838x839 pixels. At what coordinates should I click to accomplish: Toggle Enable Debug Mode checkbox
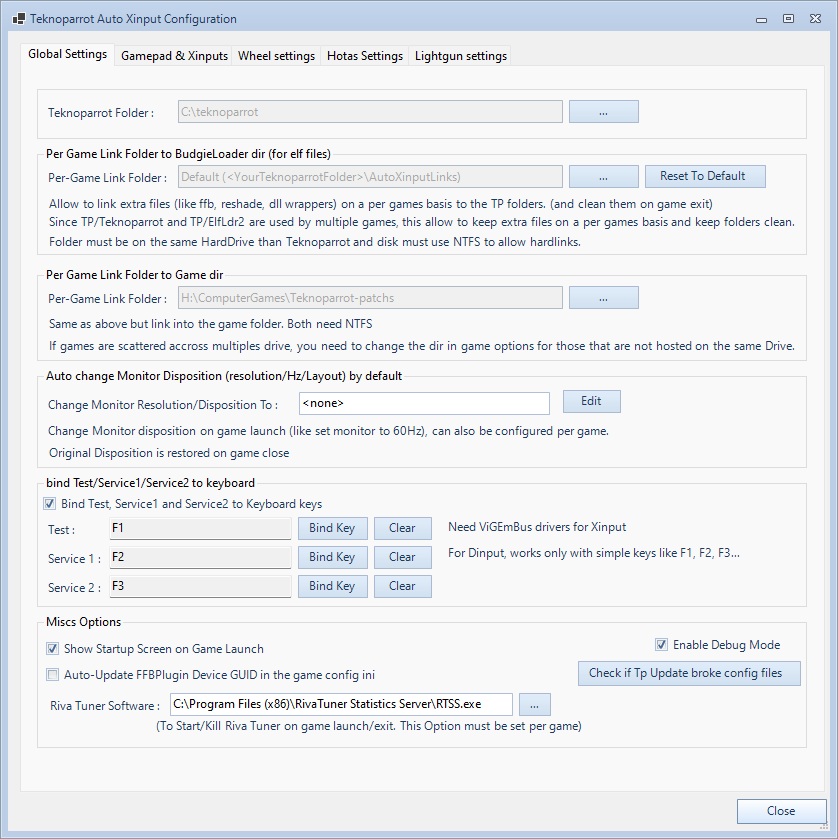pos(661,645)
